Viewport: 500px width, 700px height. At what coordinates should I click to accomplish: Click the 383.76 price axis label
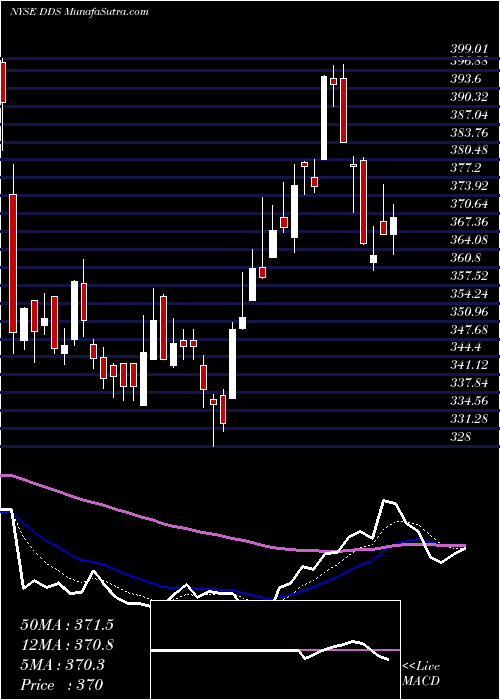[469, 132]
